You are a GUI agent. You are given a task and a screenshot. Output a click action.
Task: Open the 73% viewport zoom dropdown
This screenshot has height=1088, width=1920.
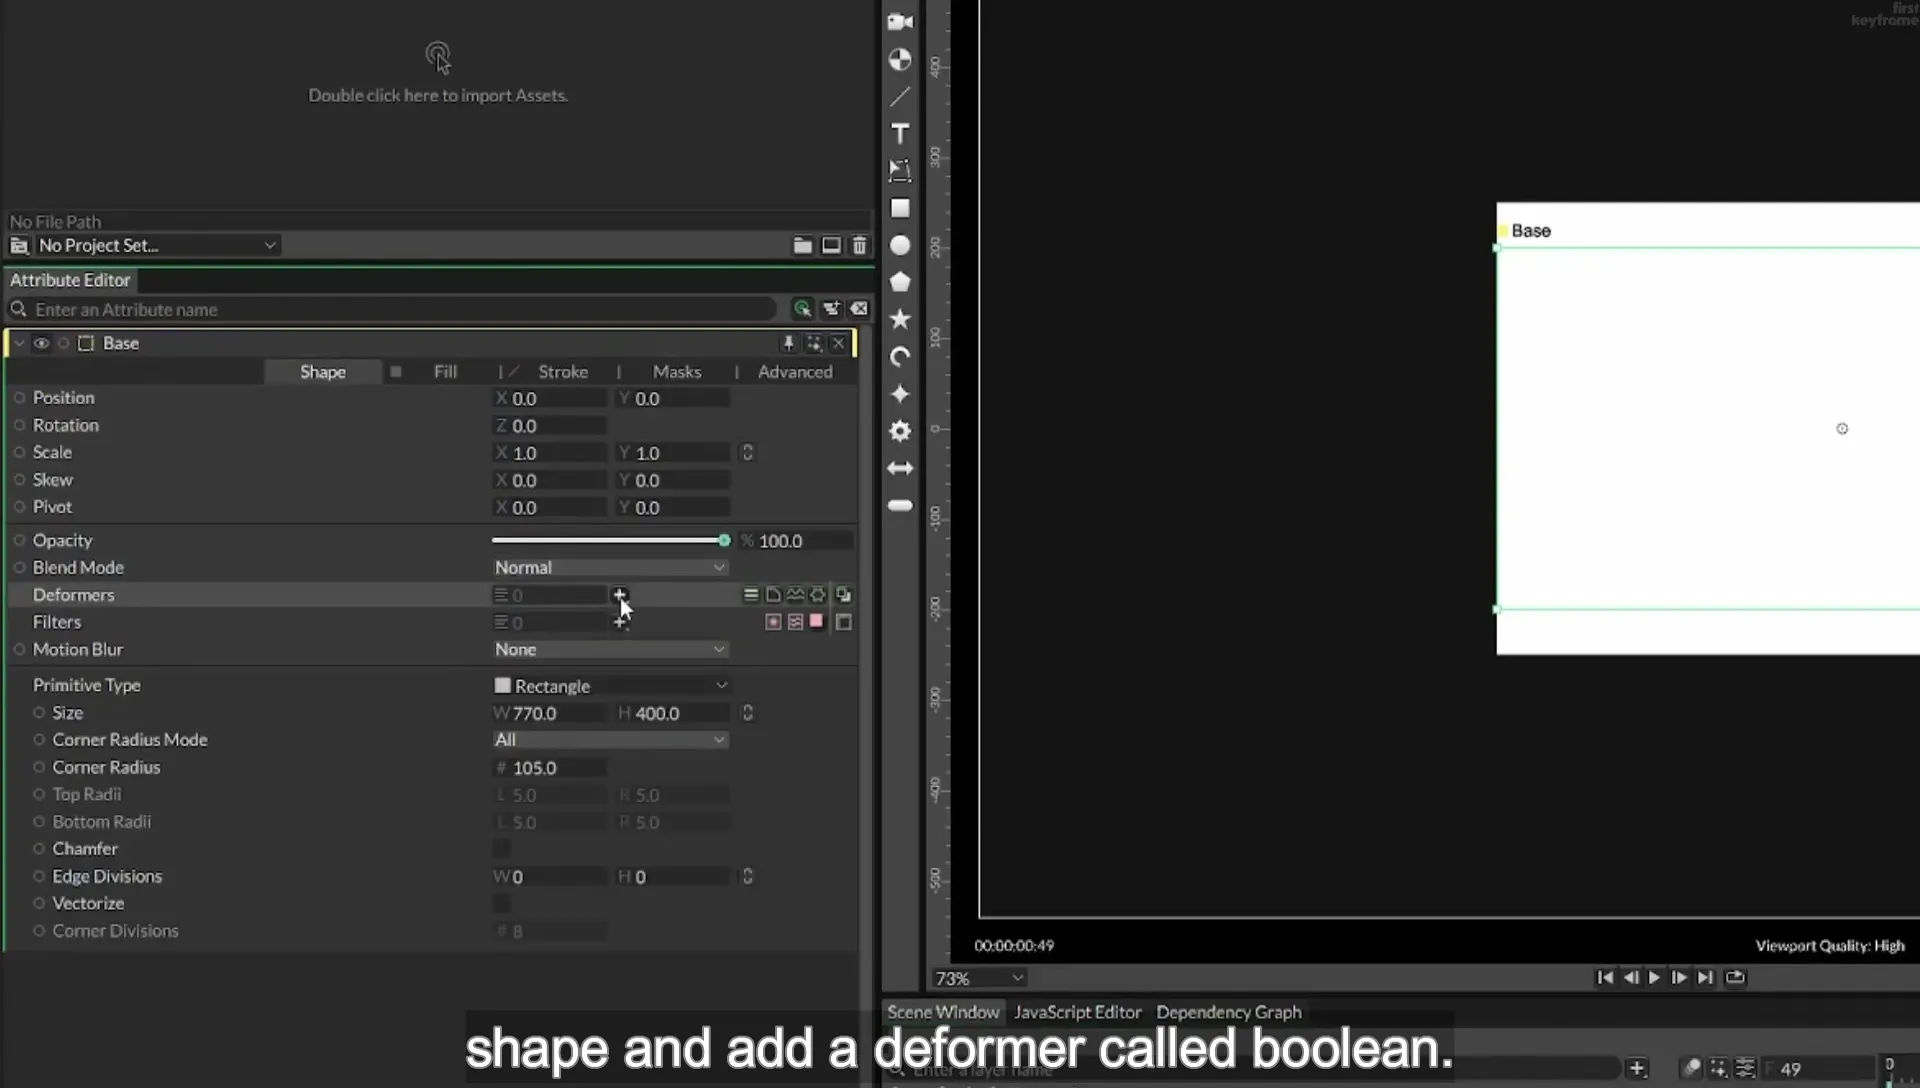(979, 978)
